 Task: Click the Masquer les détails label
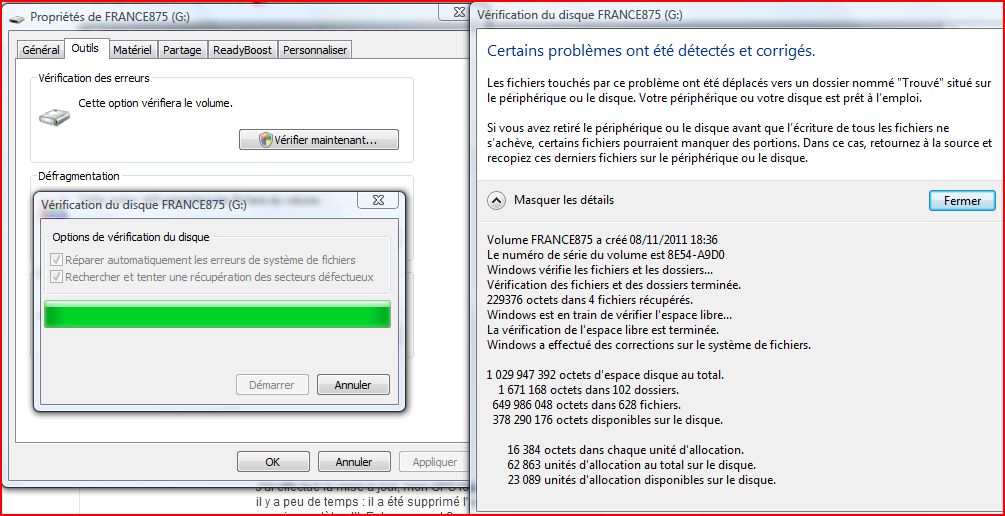564,200
